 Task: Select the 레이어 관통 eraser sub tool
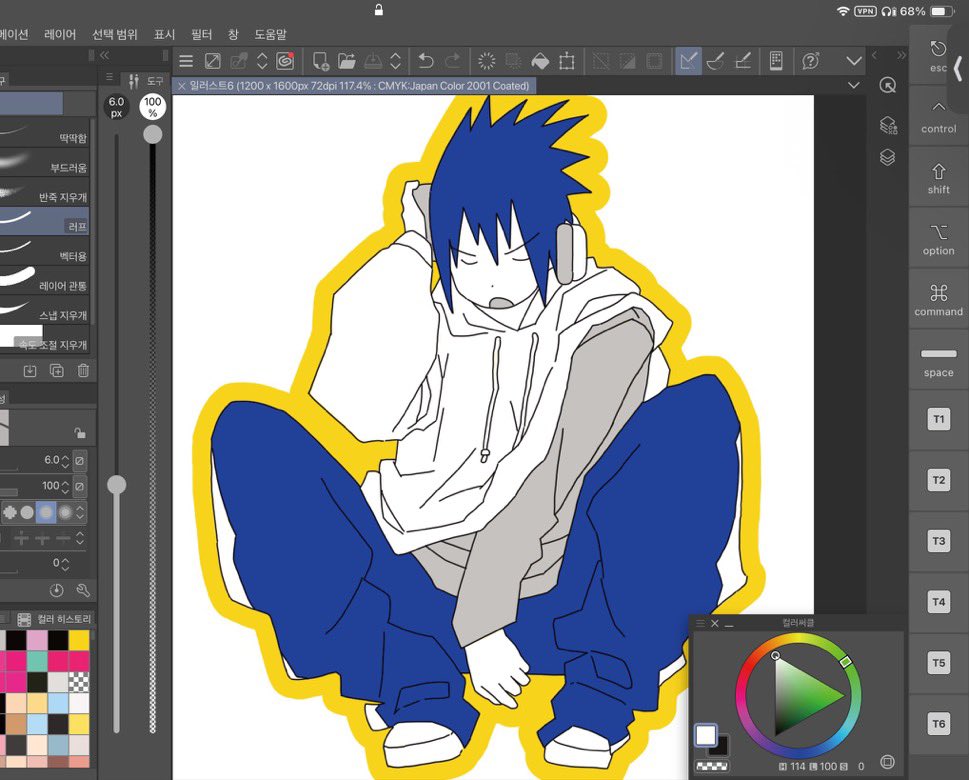click(x=44, y=281)
